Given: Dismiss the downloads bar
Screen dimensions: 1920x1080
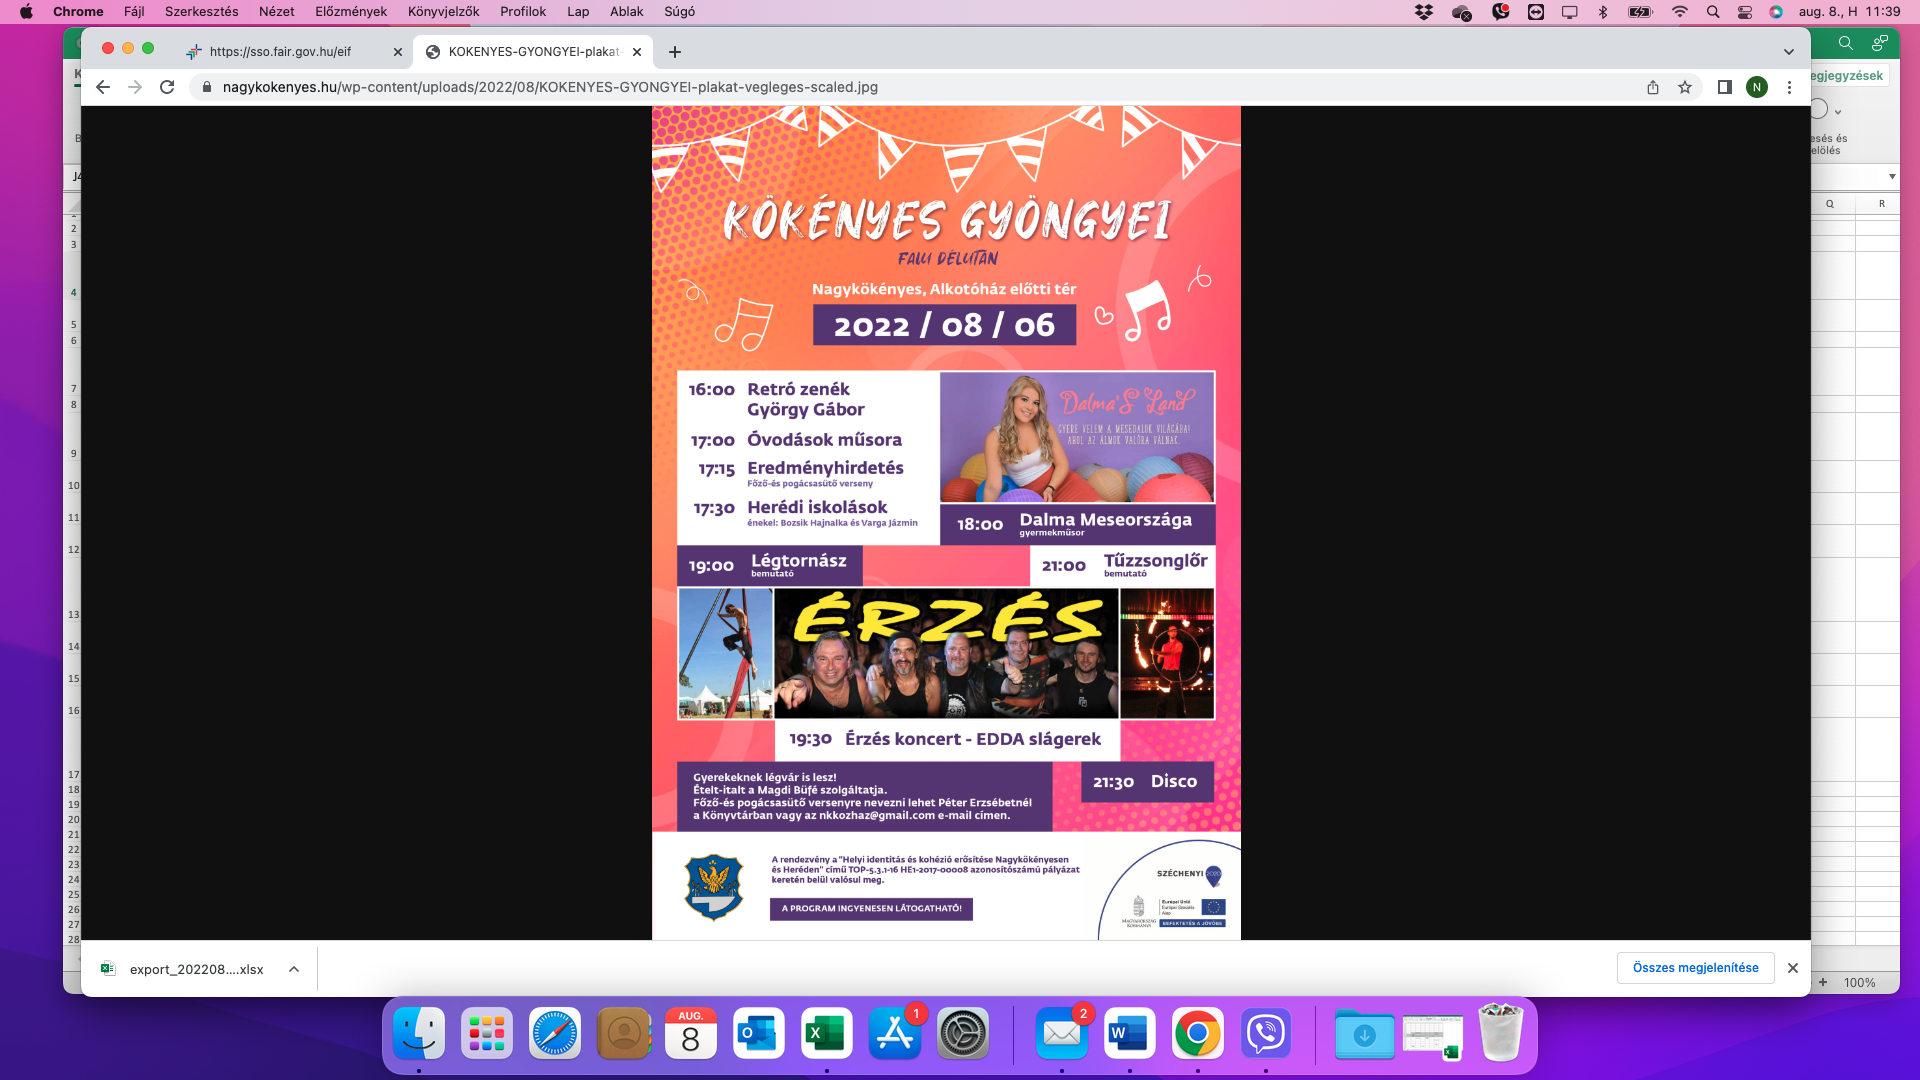Looking at the screenshot, I should pos(1793,968).
